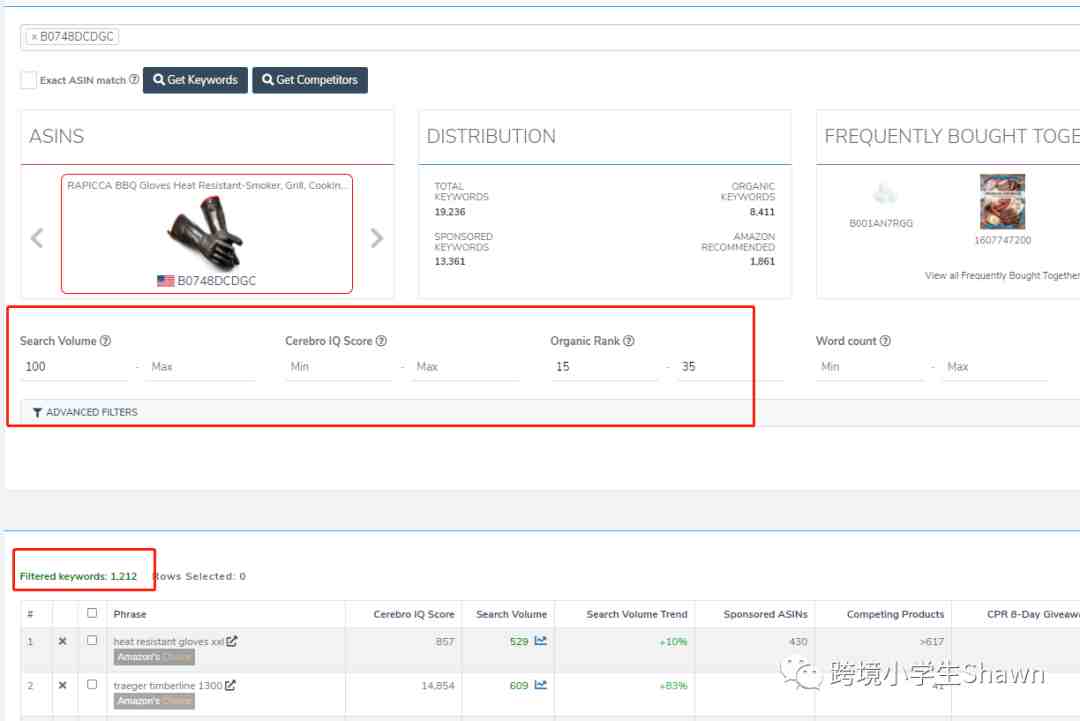Sort the table by Phrase column

[130, 614]
